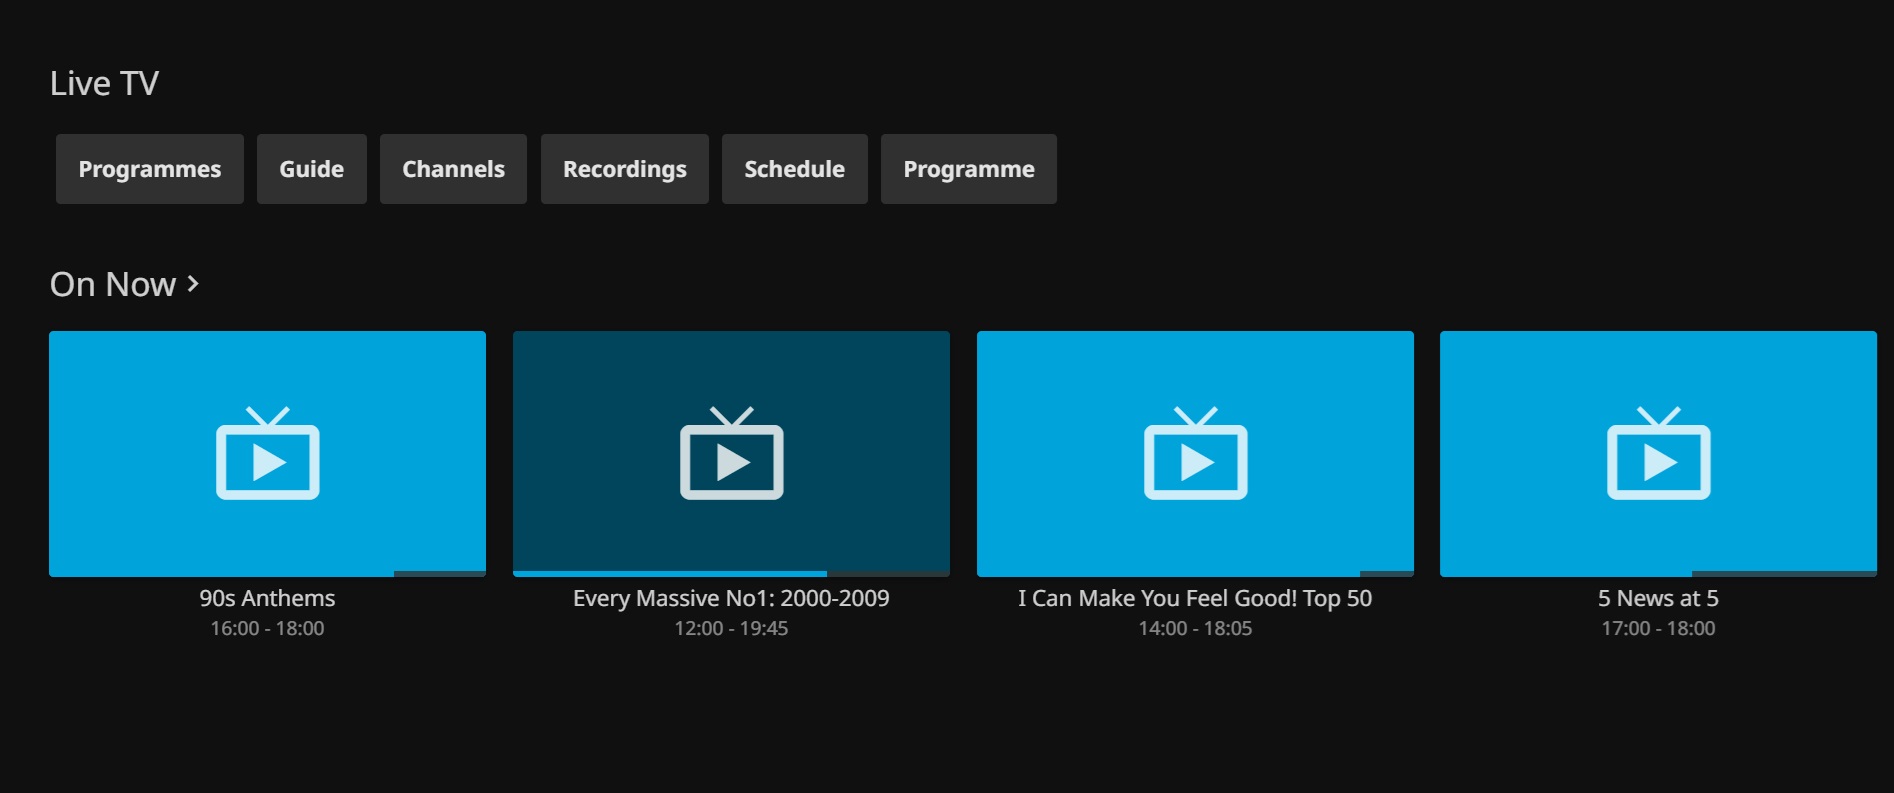1894x793 pixels.
Task: Switch to the Guide tab
Action: pyautogui.click(x=311, y=169)
